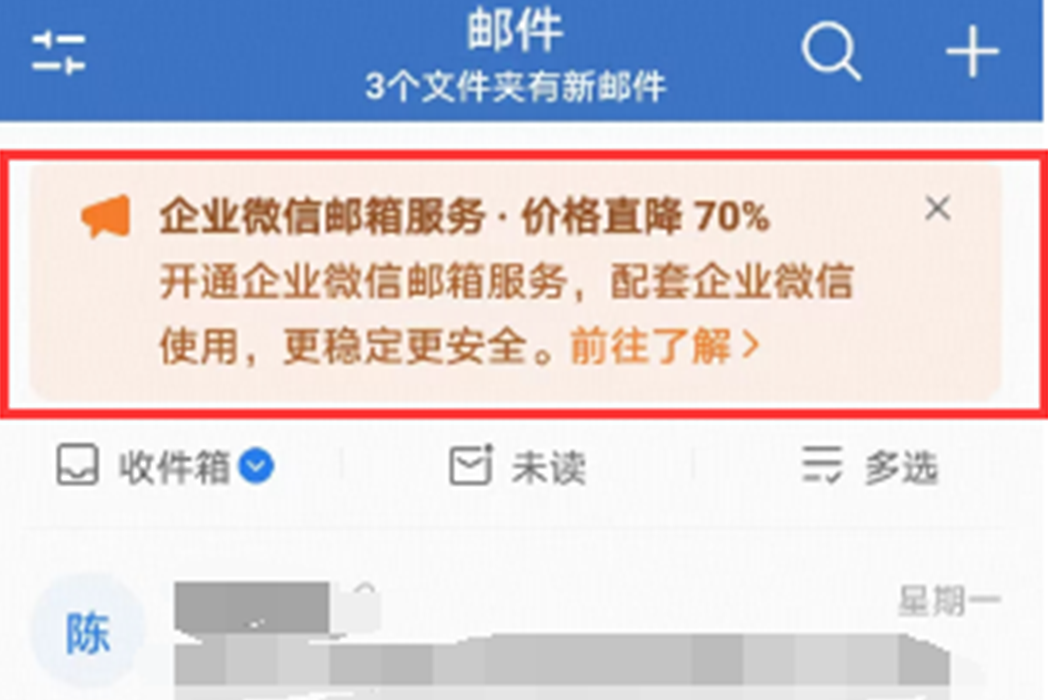This screenshot has width=1048, height=700.
Task: Tap the 3个文件夹有新邮件 subtitle
Action: 516,87
